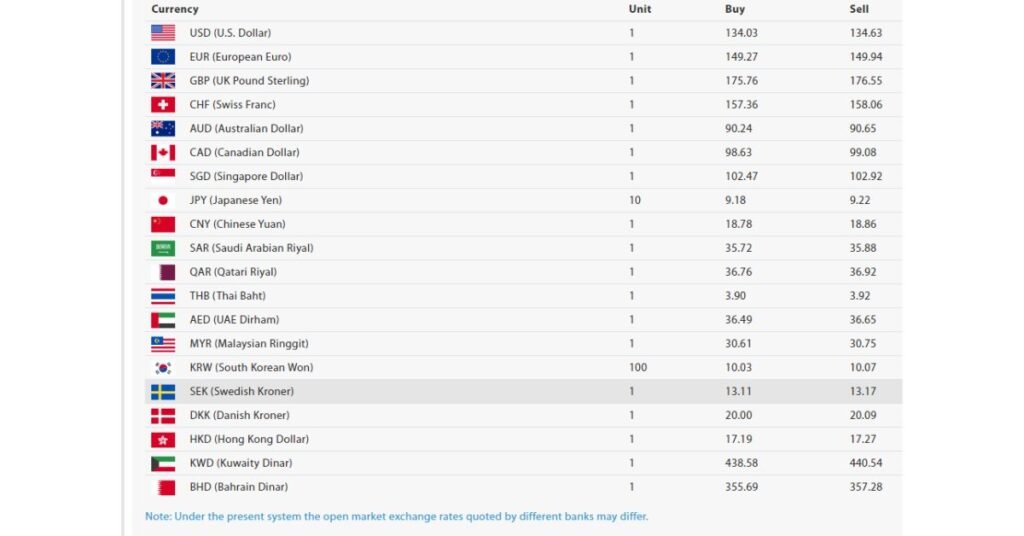Image resolution: width=1024 pixels, height=536 pixels.
Task: Click the note about open market rates
Action: pos(396,516)
